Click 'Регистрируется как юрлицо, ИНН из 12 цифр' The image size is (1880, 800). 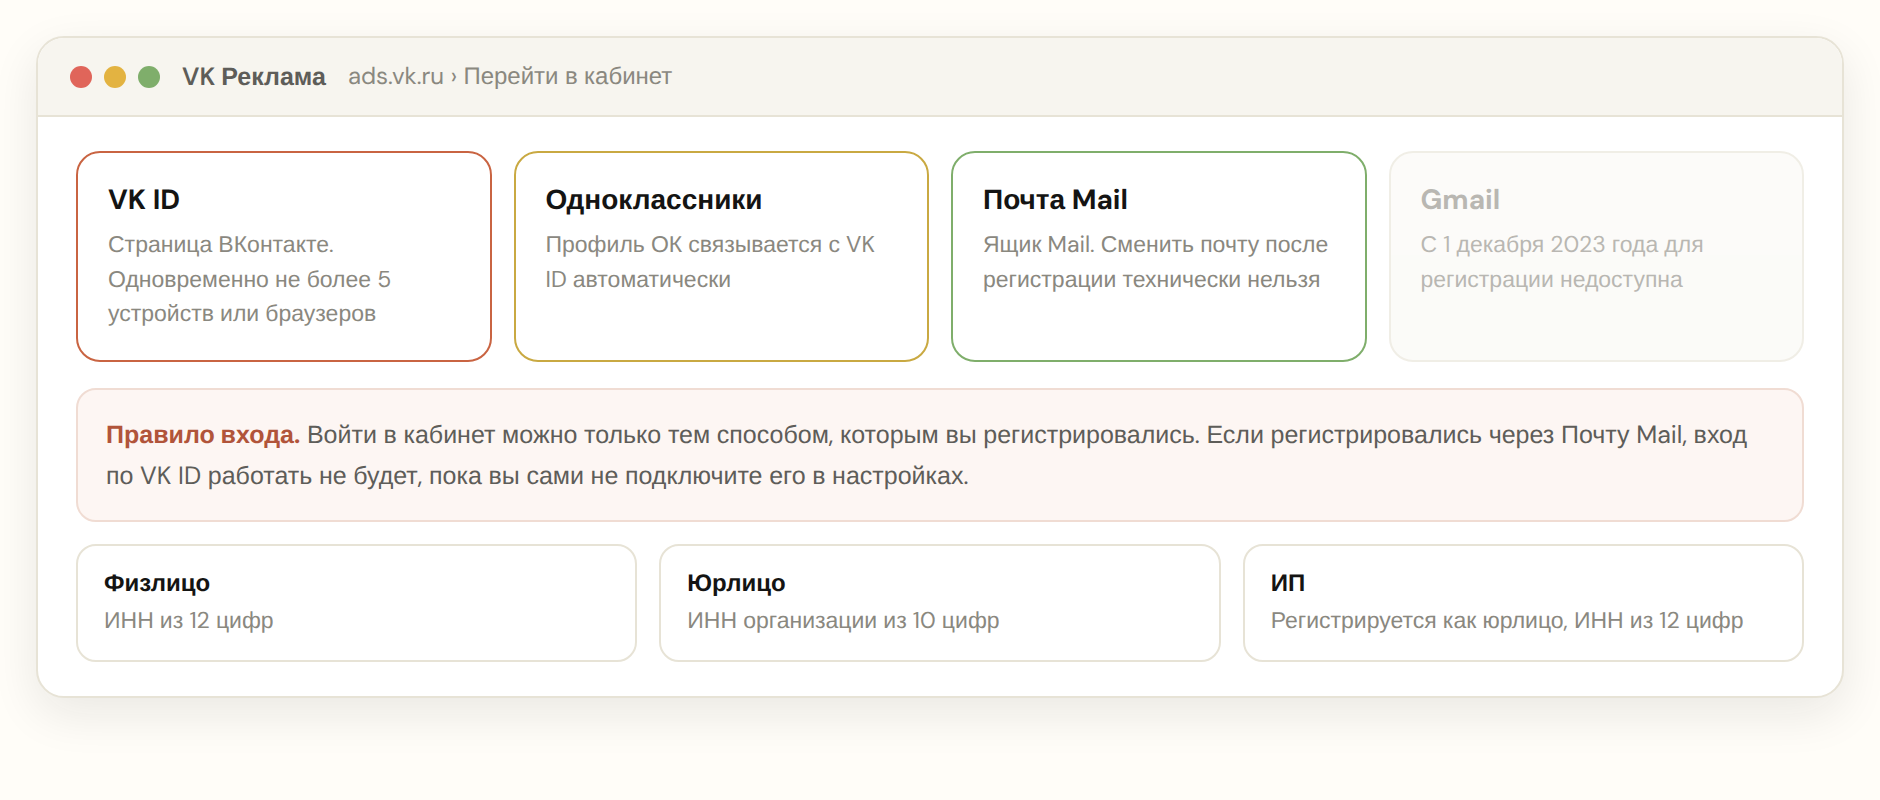tap(1507, 620)
